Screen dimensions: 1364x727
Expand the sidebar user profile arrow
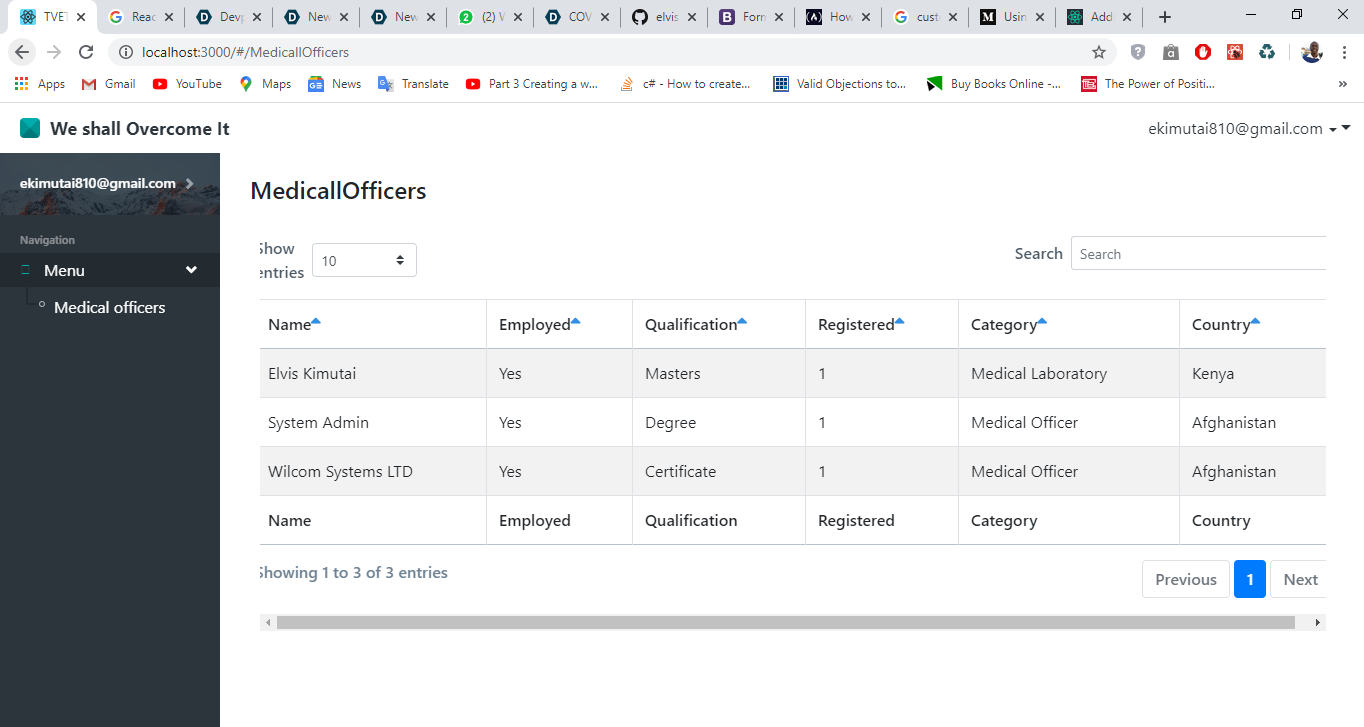click(189, 183)
